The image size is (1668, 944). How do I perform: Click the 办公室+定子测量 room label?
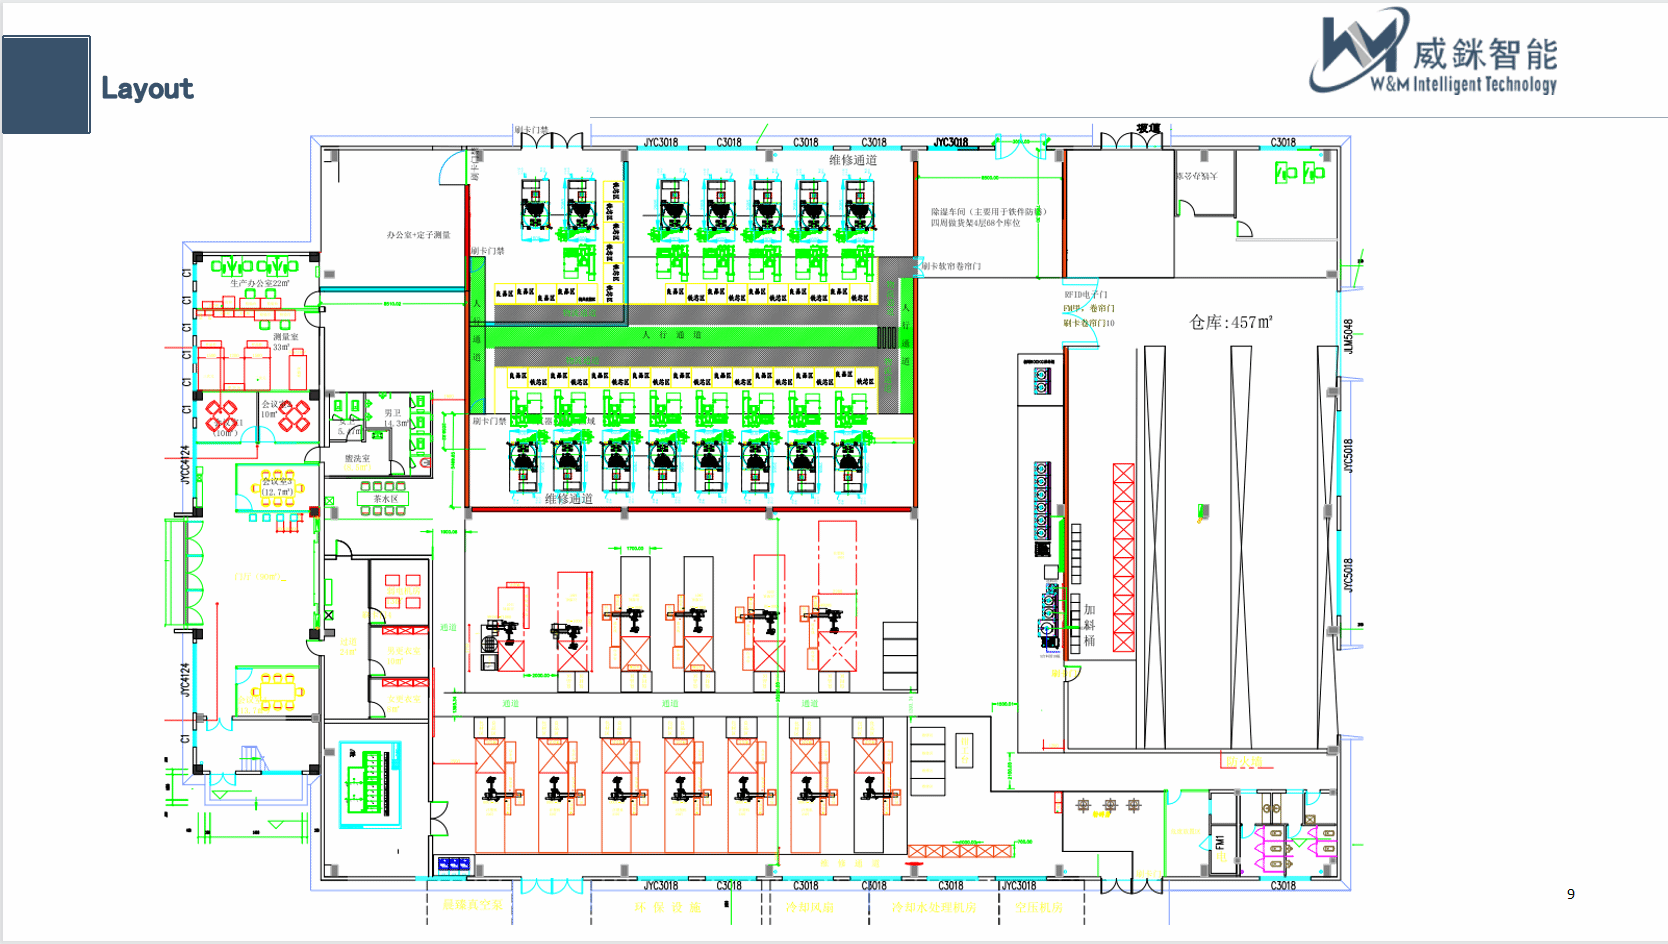(x=418, y=235)
